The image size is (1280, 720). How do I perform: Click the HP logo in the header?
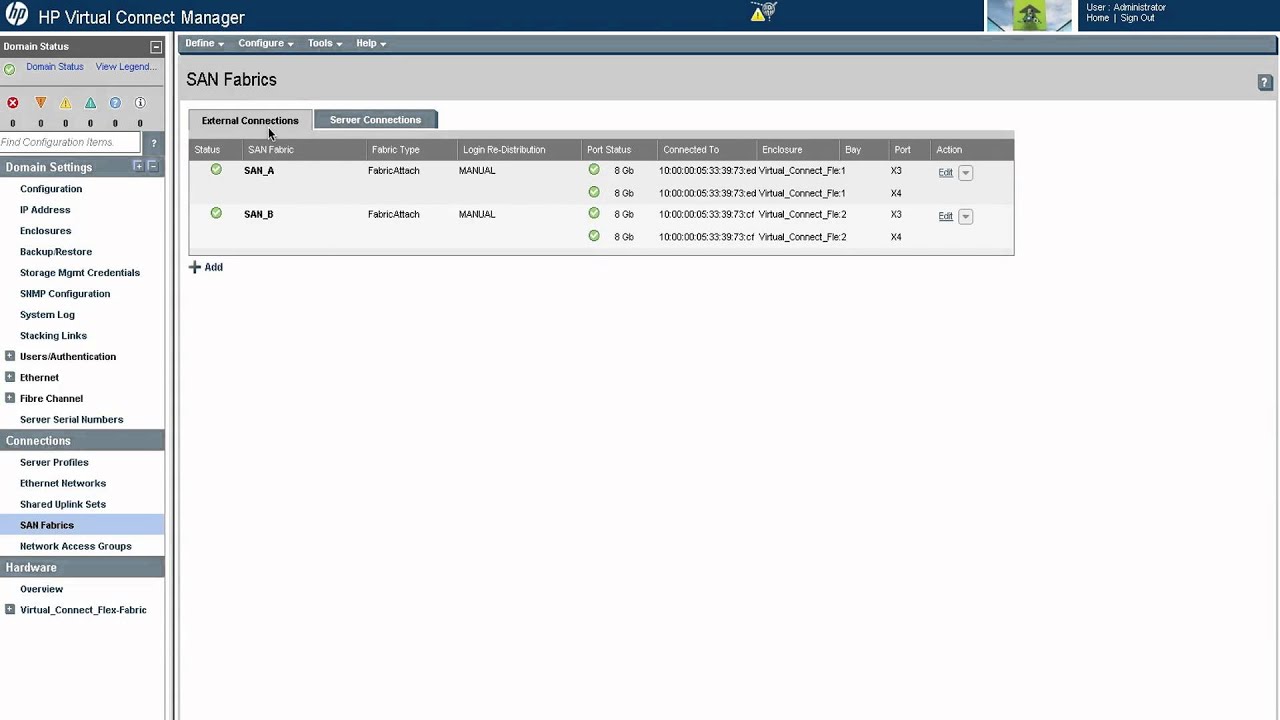tap(17, 15)
